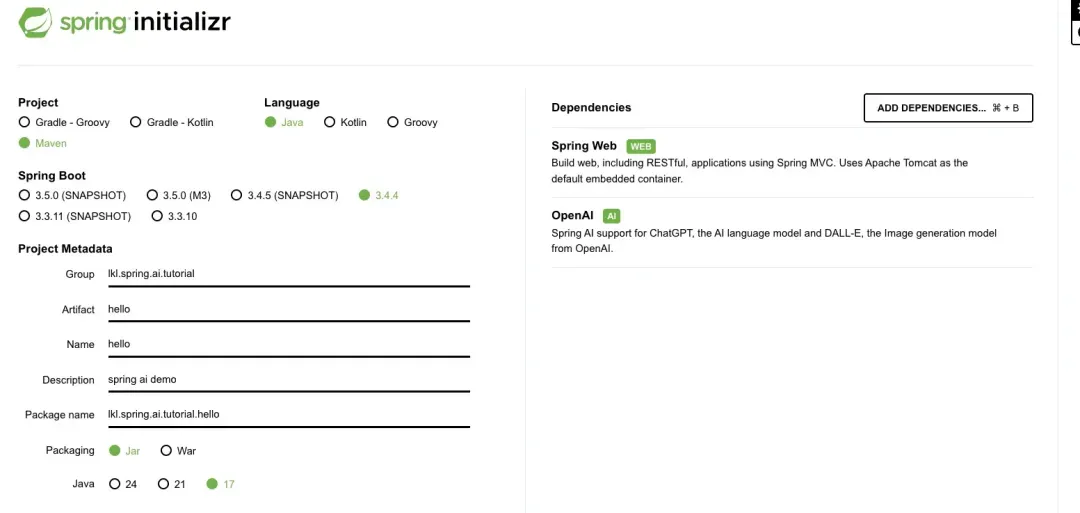1080x513 pixels.
Task: Click the Package name field
Action: pos(289,415)
